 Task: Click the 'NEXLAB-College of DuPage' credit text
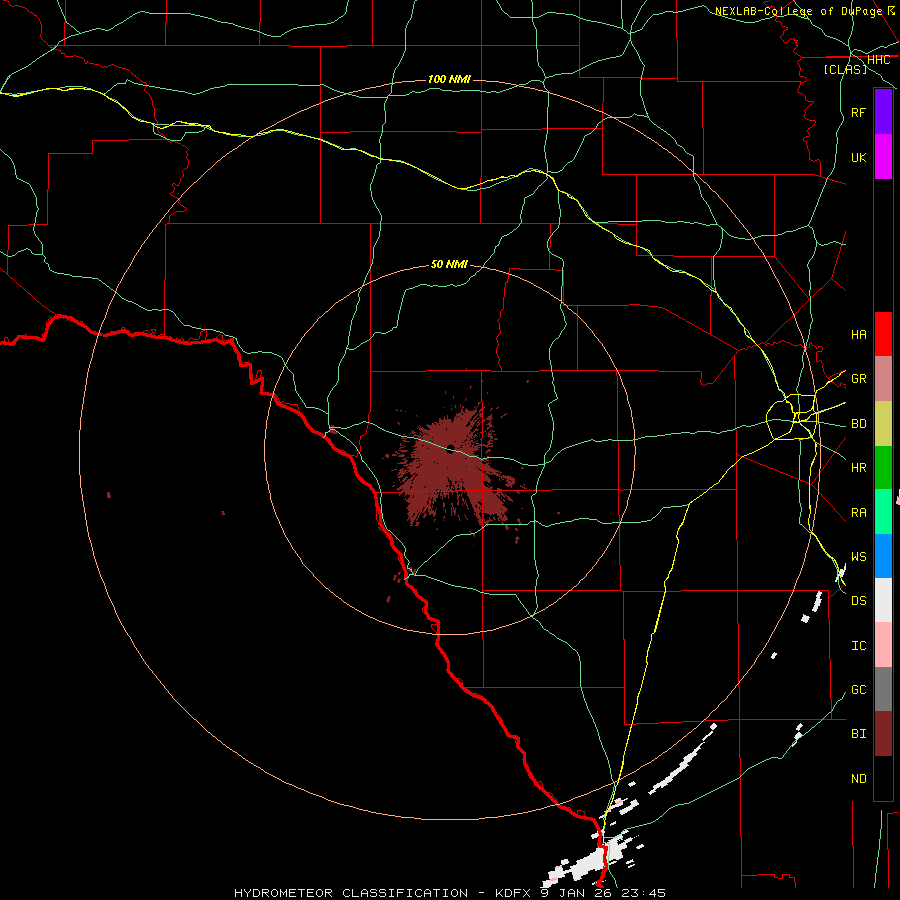coord(798,11)
